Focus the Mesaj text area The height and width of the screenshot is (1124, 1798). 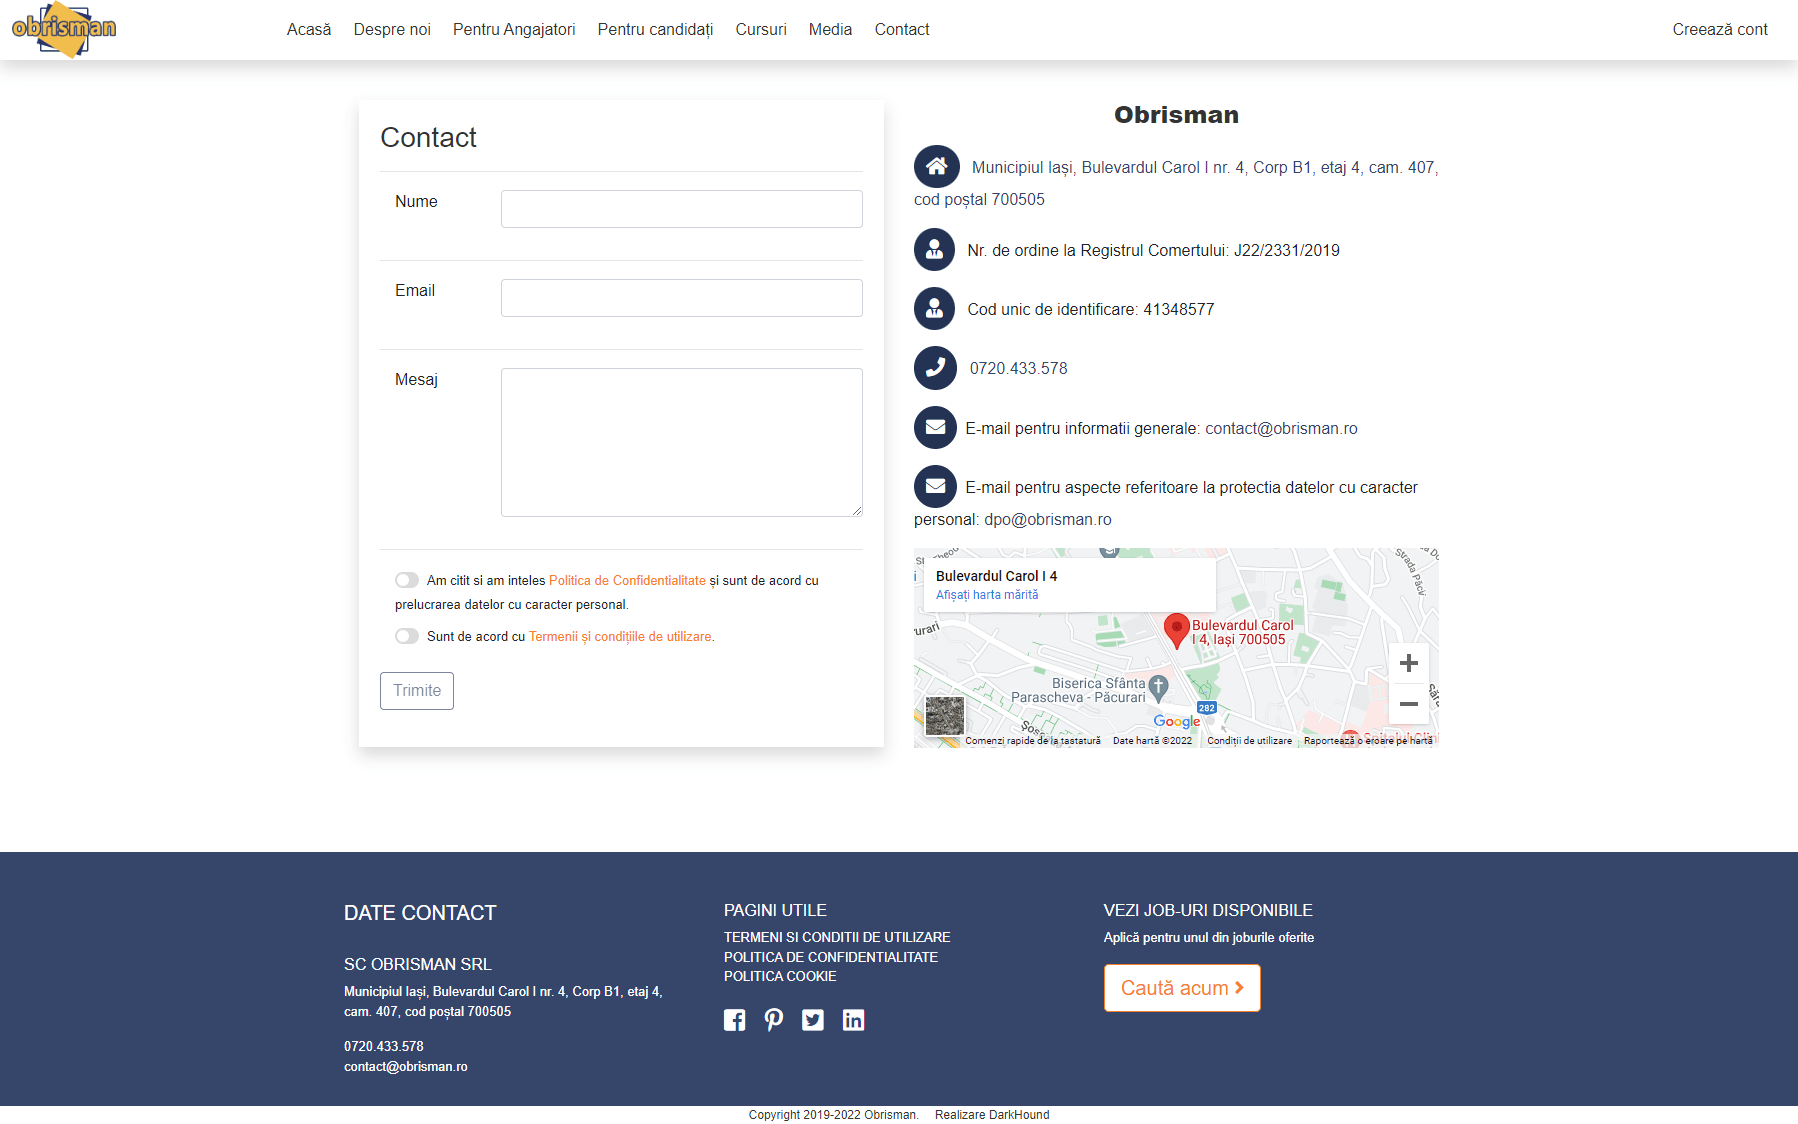coord(682,442)
